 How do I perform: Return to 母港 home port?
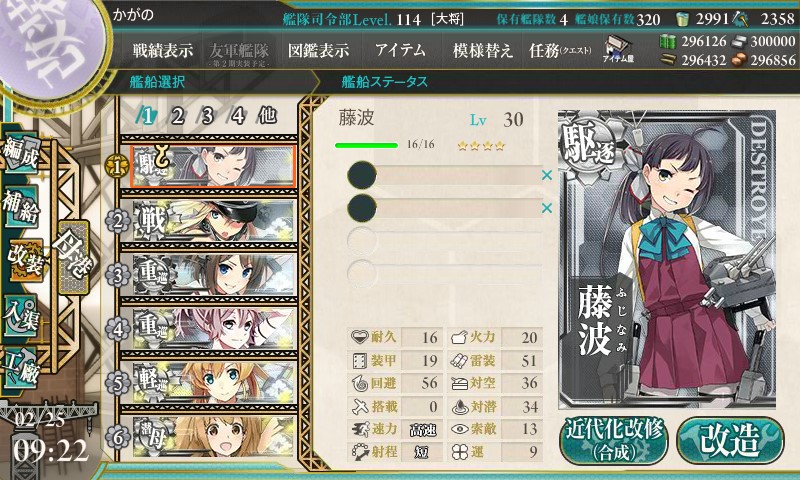pyautogui.click(x=73, y=257)
